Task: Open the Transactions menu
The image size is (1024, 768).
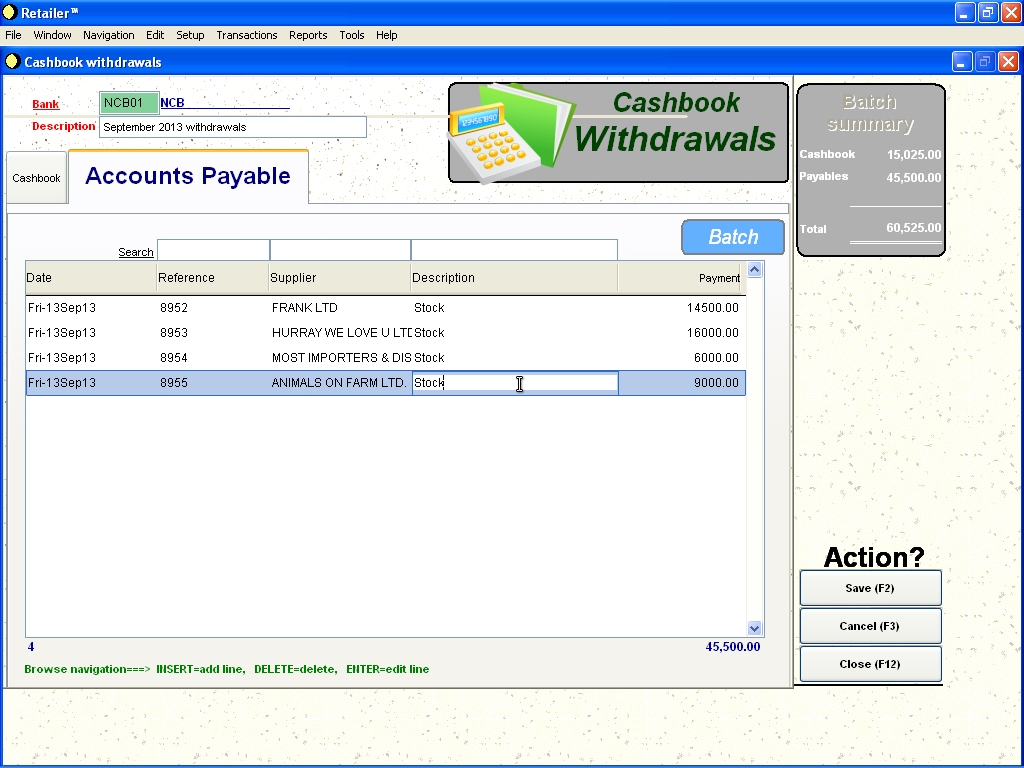Action: (246, 35)
